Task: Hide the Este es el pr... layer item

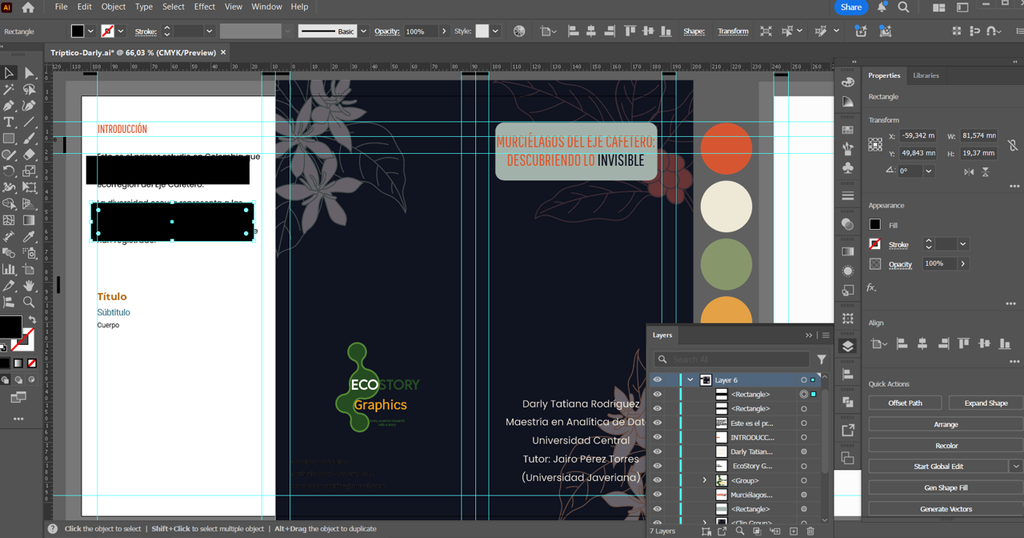Action: (658, 423)
